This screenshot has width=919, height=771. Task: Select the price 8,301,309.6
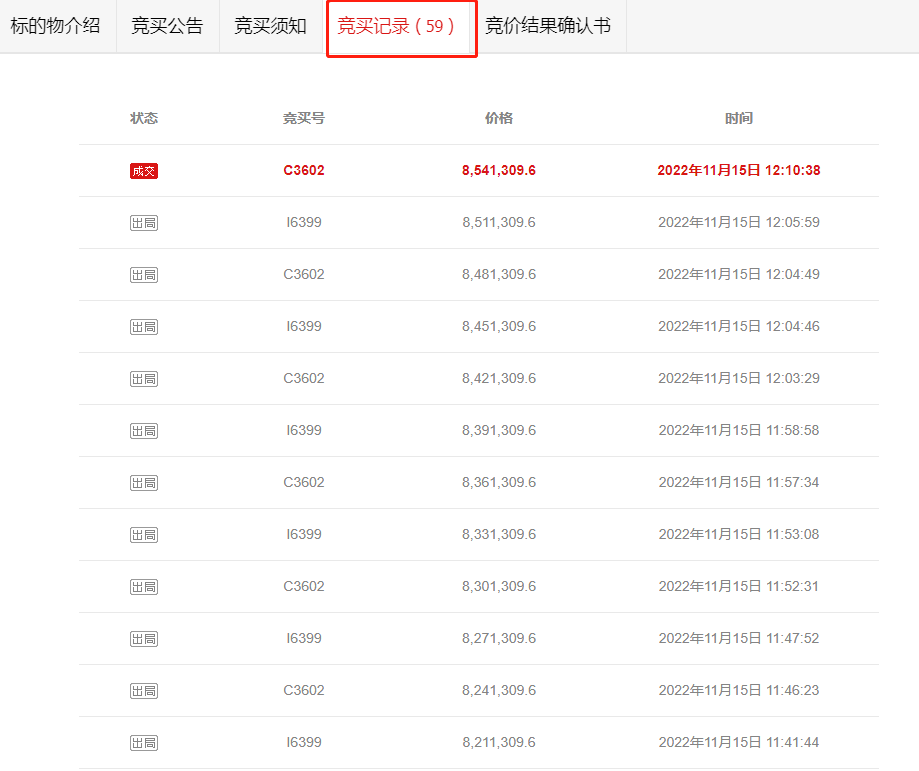point(499,586)
